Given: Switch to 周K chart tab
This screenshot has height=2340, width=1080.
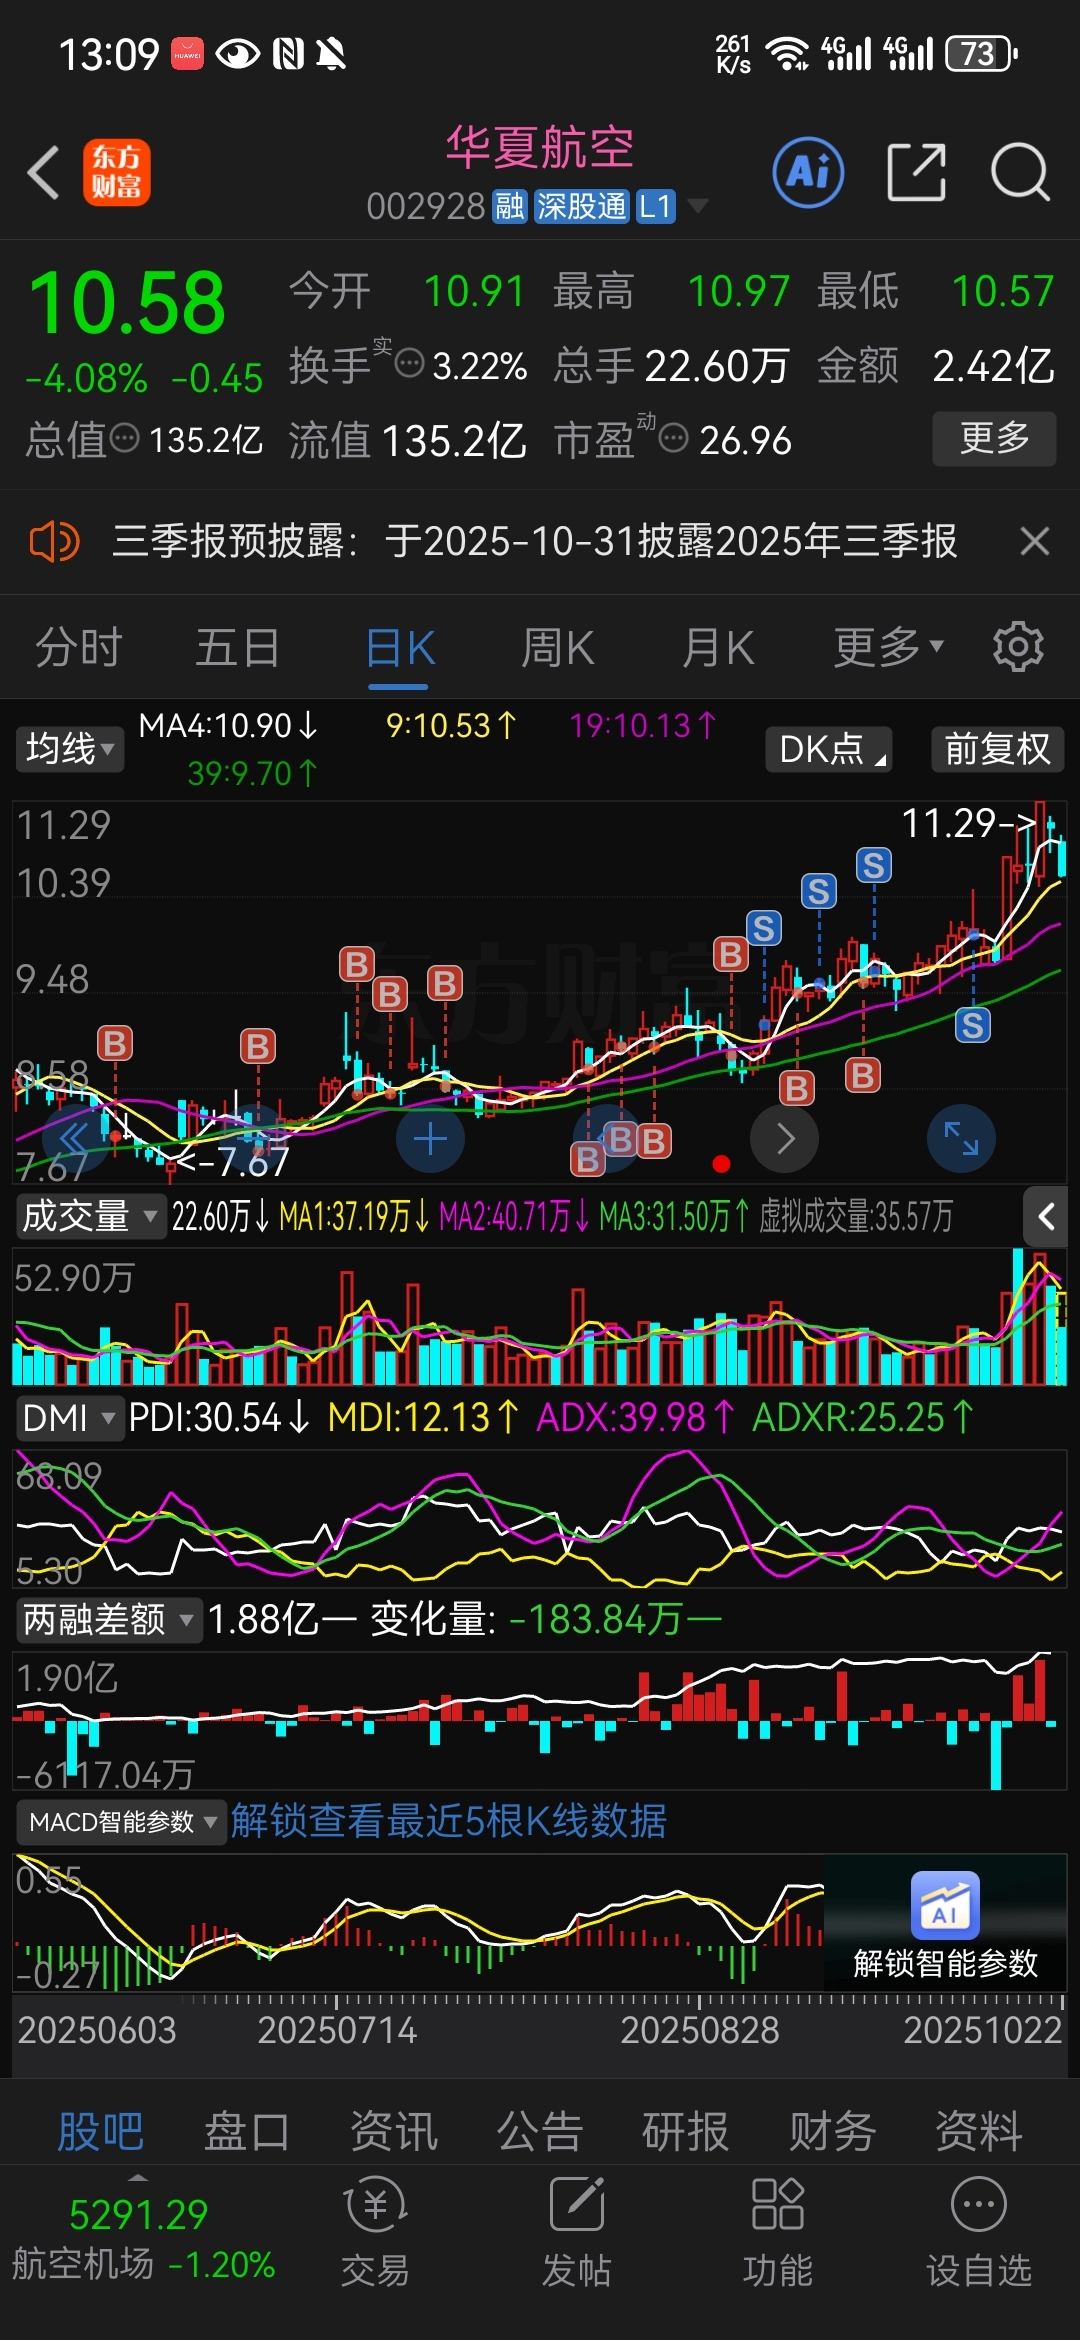Looking at the screenshot, I should (557, 647).
